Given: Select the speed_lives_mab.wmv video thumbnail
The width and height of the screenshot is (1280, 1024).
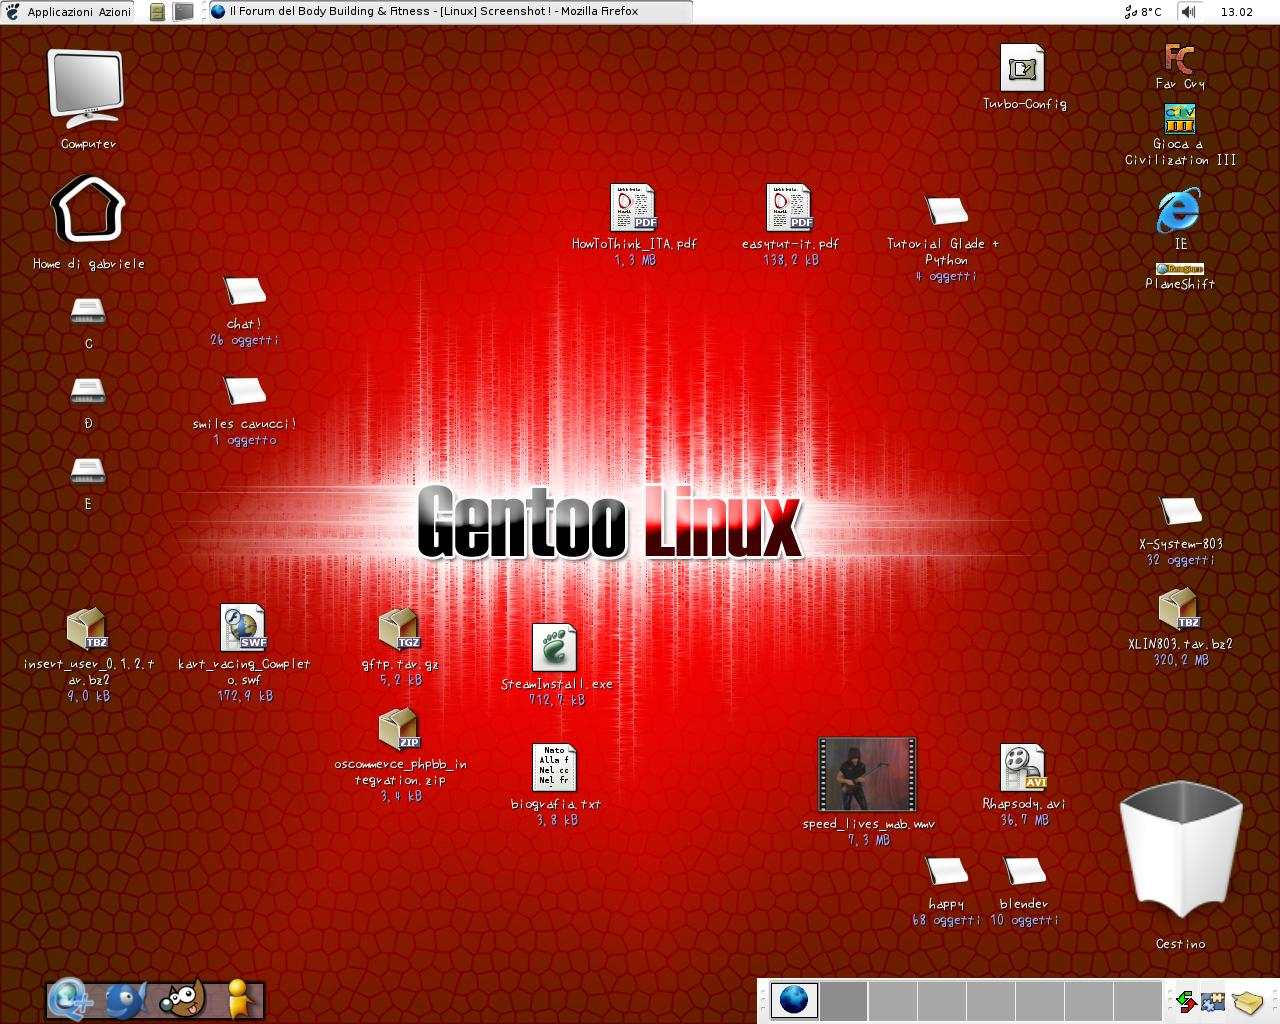Looking at the screenshot, I should pos(867,775).
